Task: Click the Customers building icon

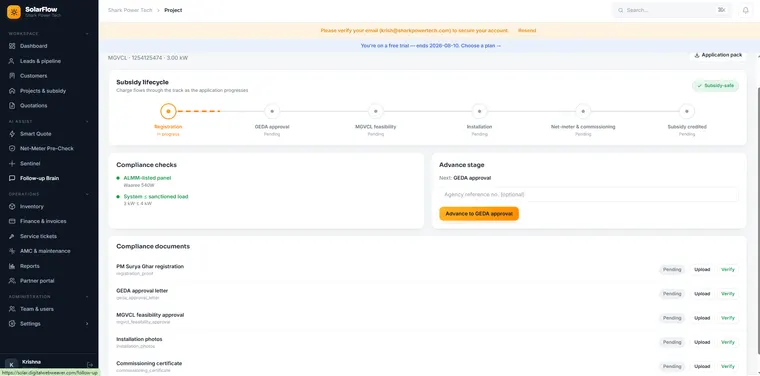Action: (12, 76)
